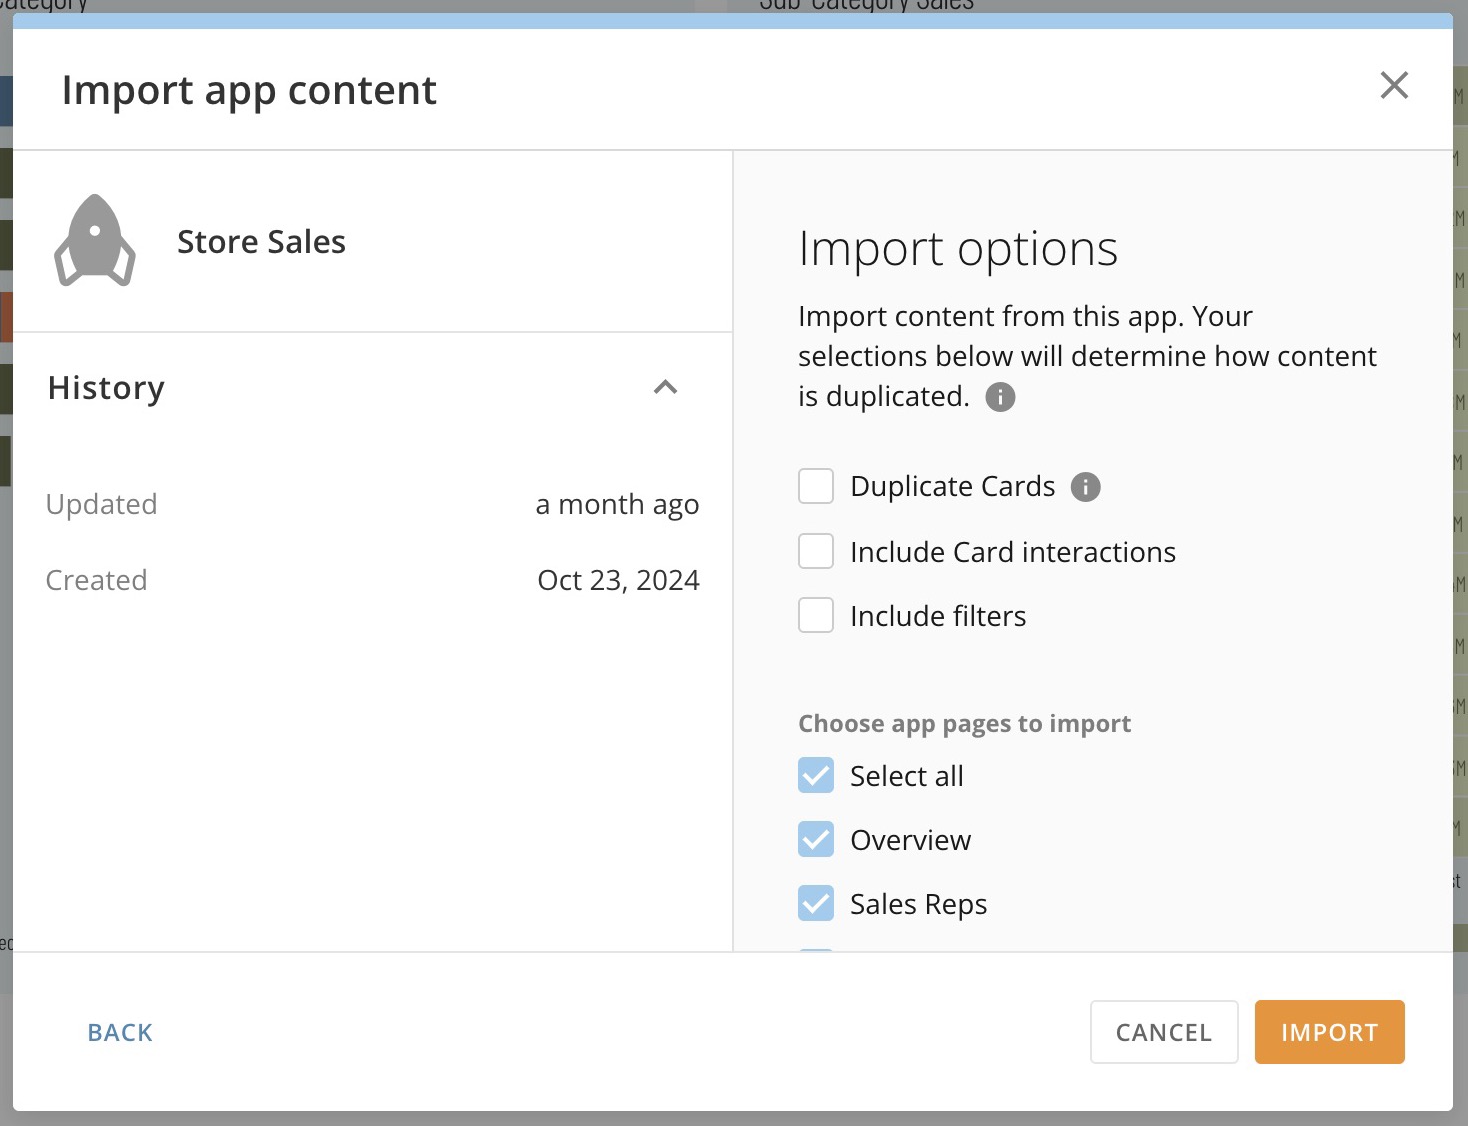Go back using the BACK link
The width and height of the screenshot is (1468, 1126).
click(120, 1032)
